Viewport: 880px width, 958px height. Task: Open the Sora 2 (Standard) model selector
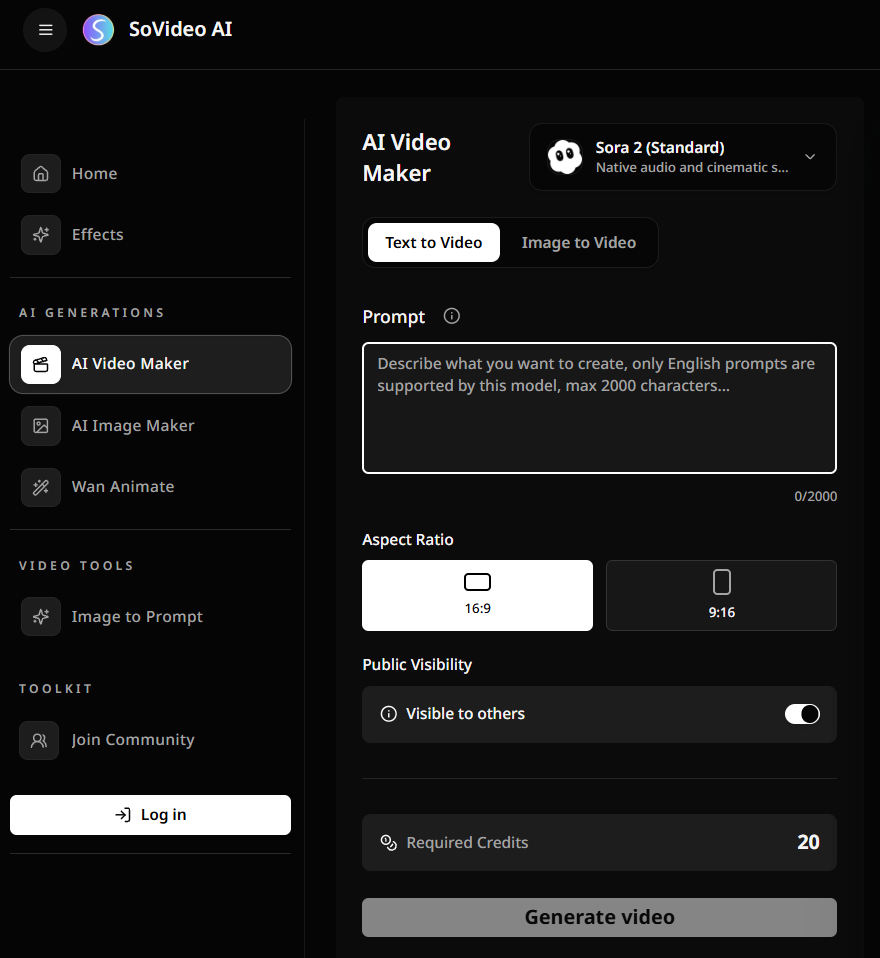pos(683,157)
